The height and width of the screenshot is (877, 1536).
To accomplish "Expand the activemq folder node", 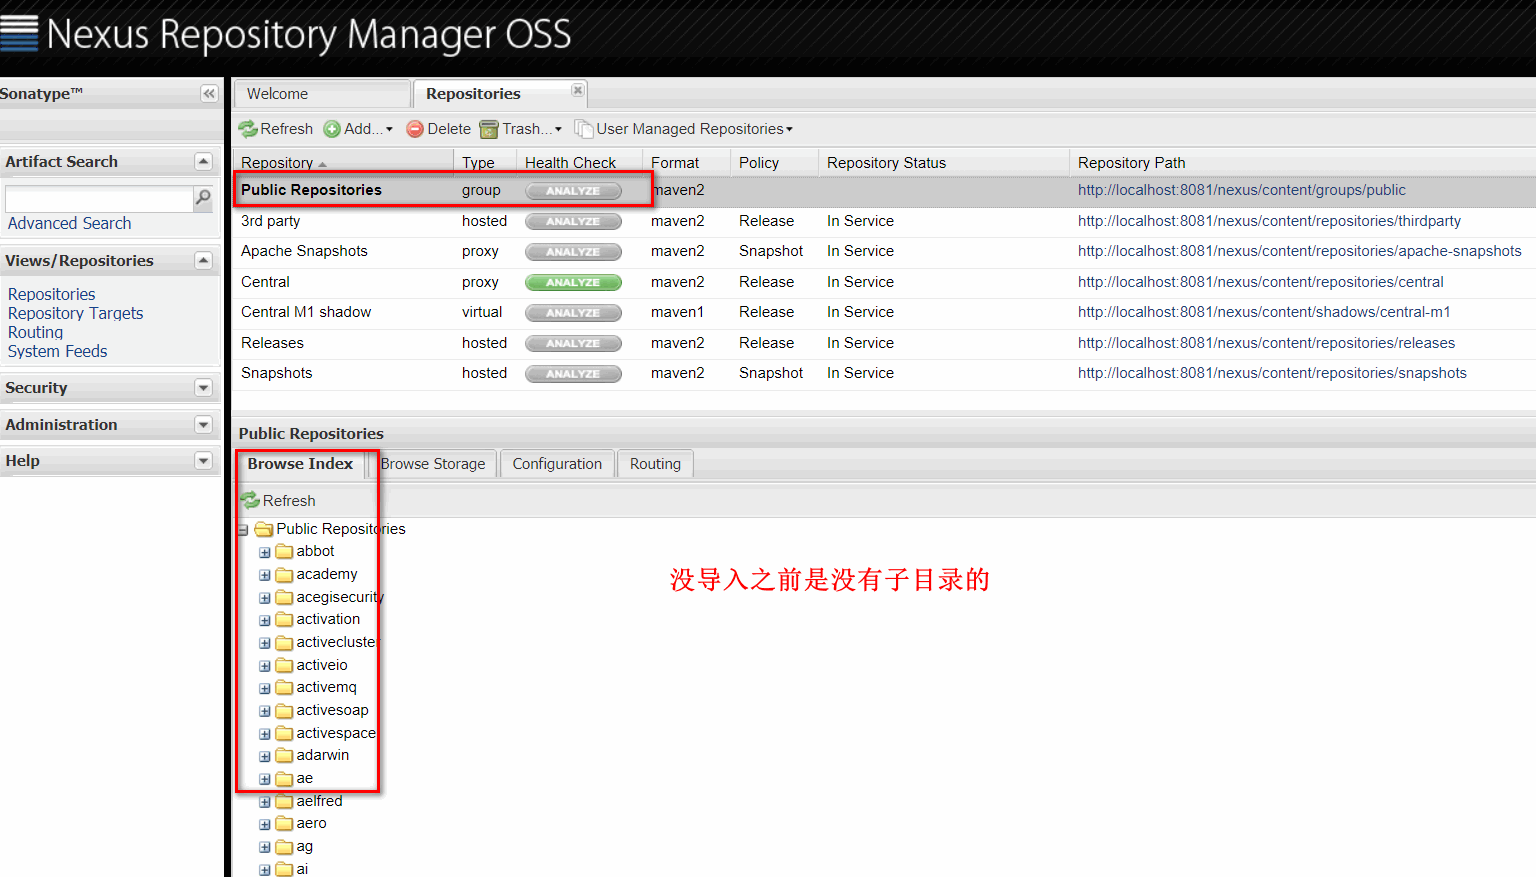I will tap(265, 688).
